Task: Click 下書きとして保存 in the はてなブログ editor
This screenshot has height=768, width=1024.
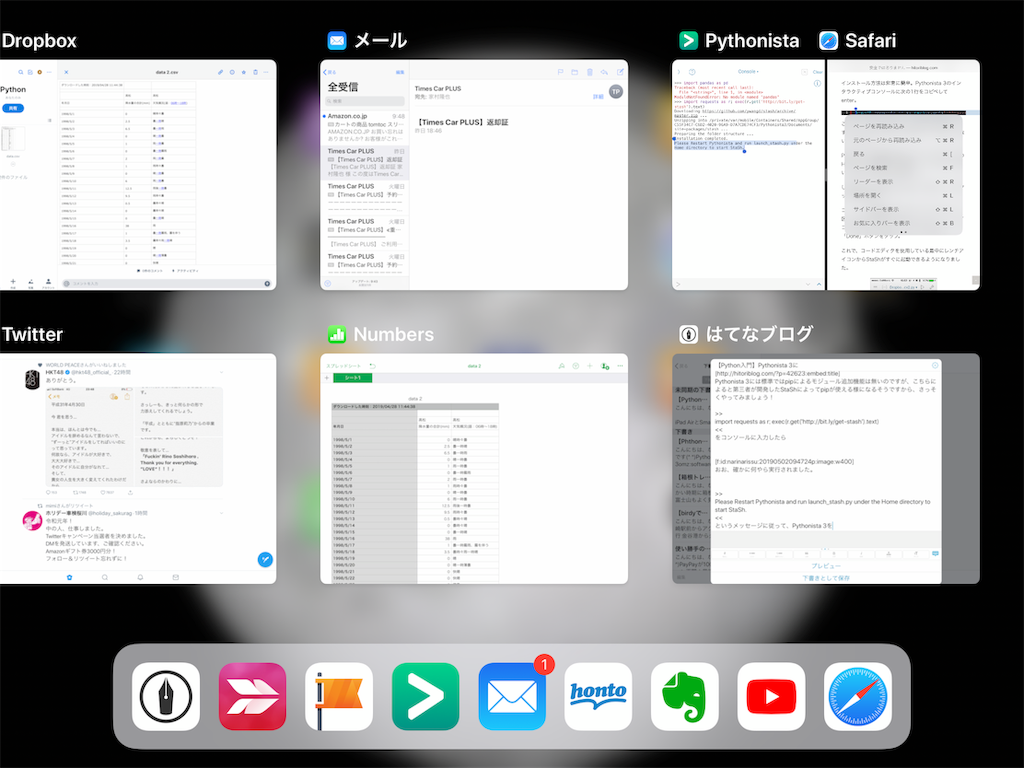Action: click(826, 577)
